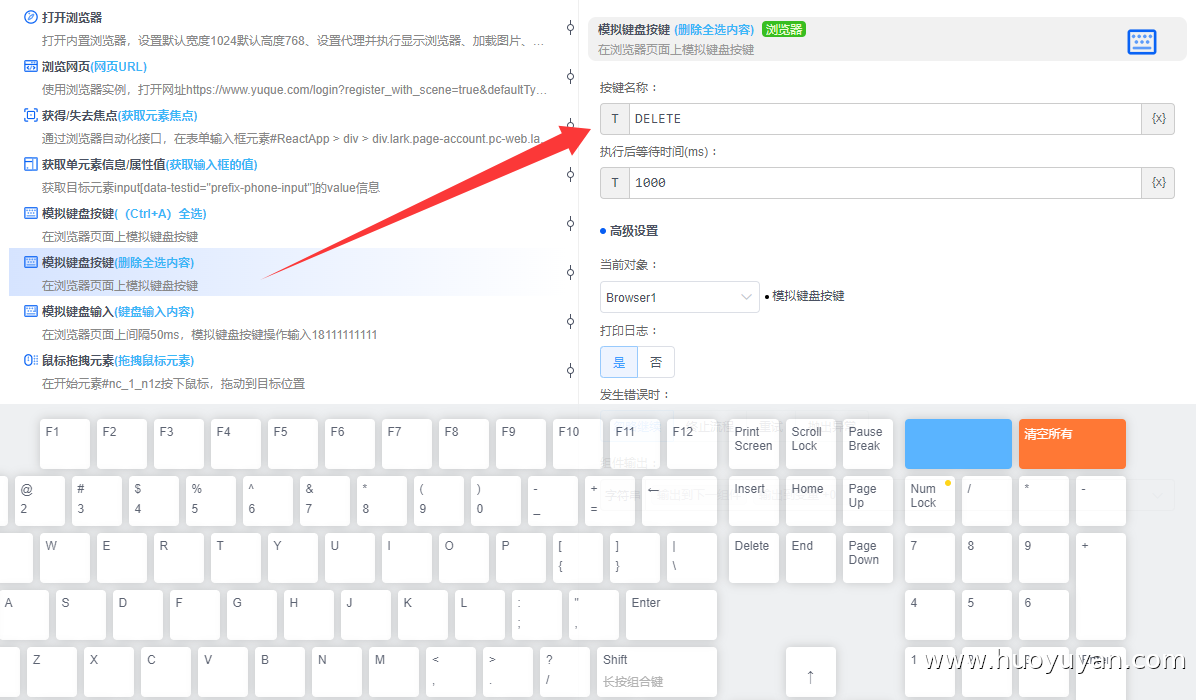Click the numpad plus key
This screenshot has height=700, width=1196.
1101,586
